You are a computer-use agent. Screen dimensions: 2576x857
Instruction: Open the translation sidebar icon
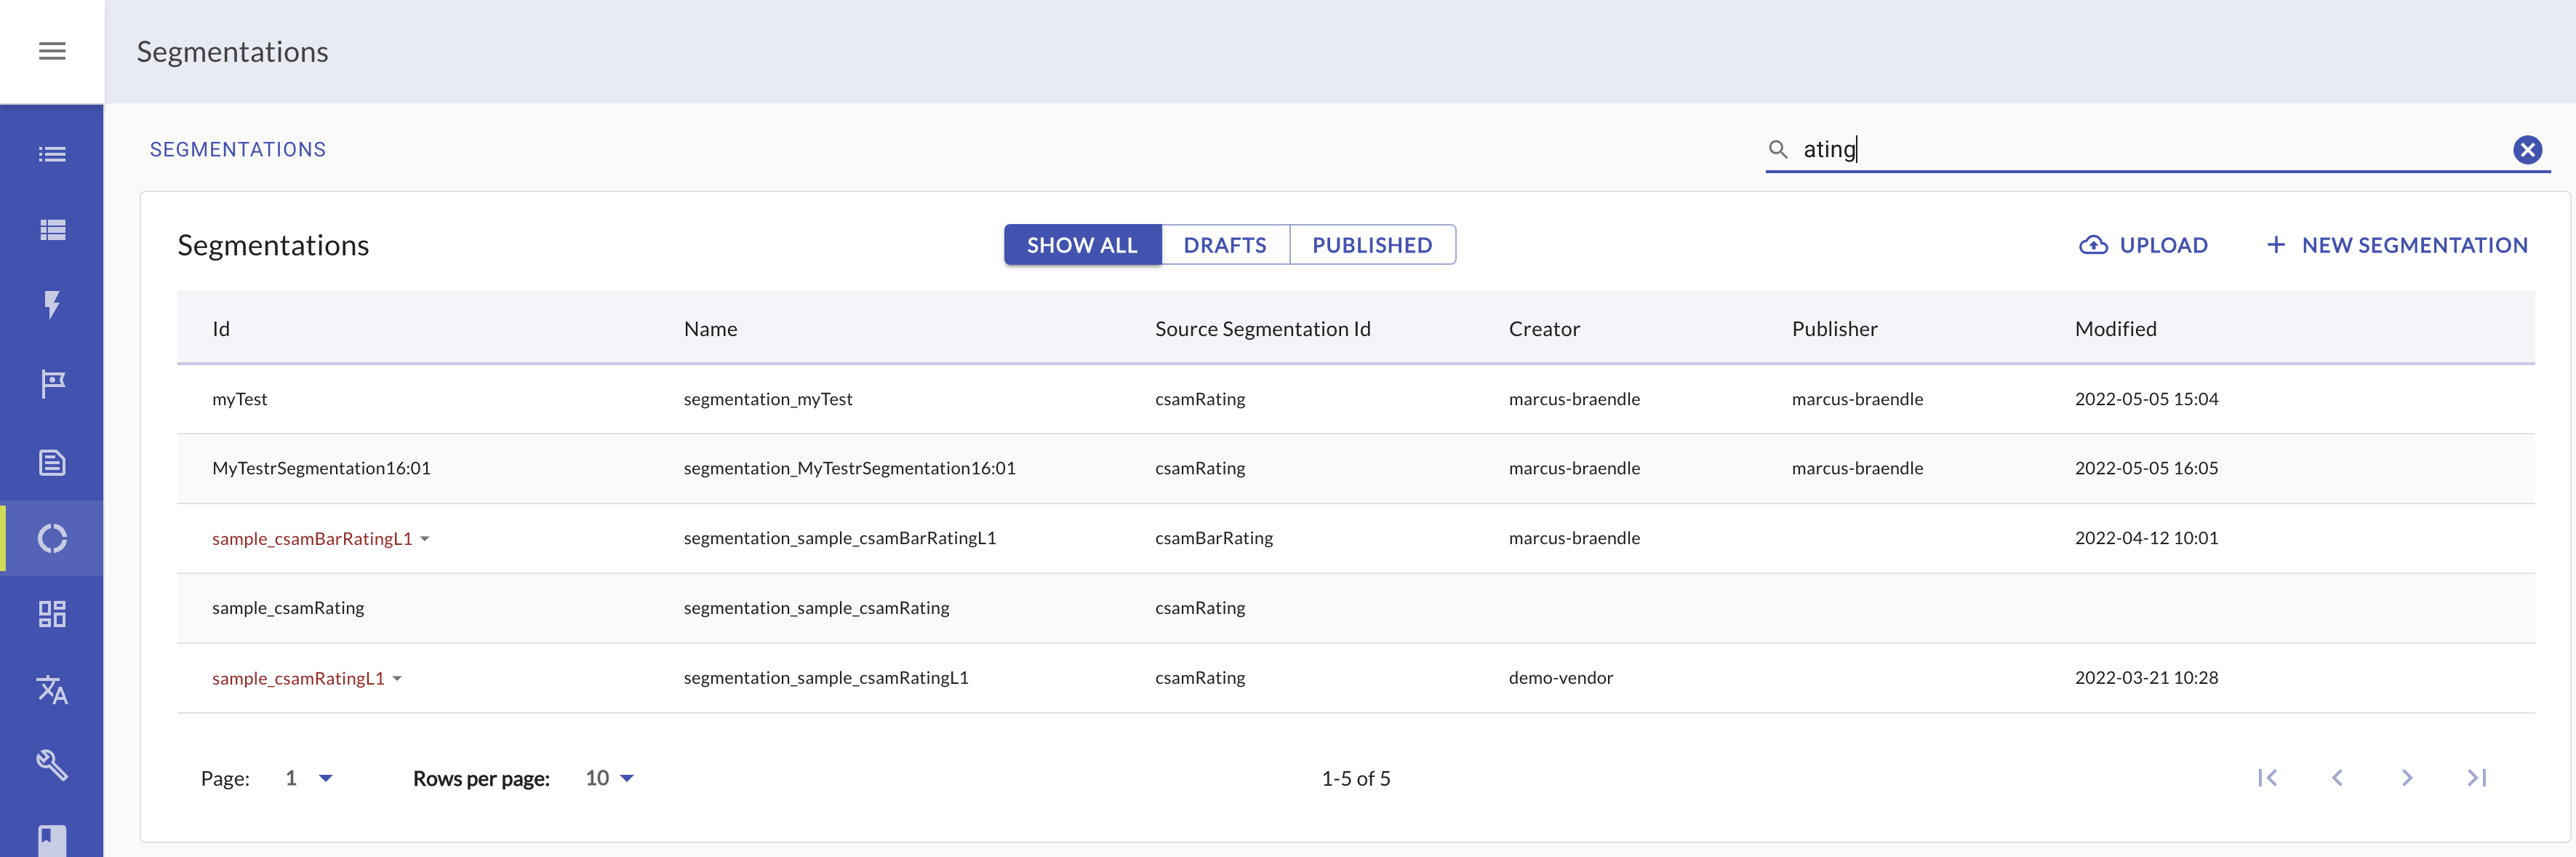52,690
